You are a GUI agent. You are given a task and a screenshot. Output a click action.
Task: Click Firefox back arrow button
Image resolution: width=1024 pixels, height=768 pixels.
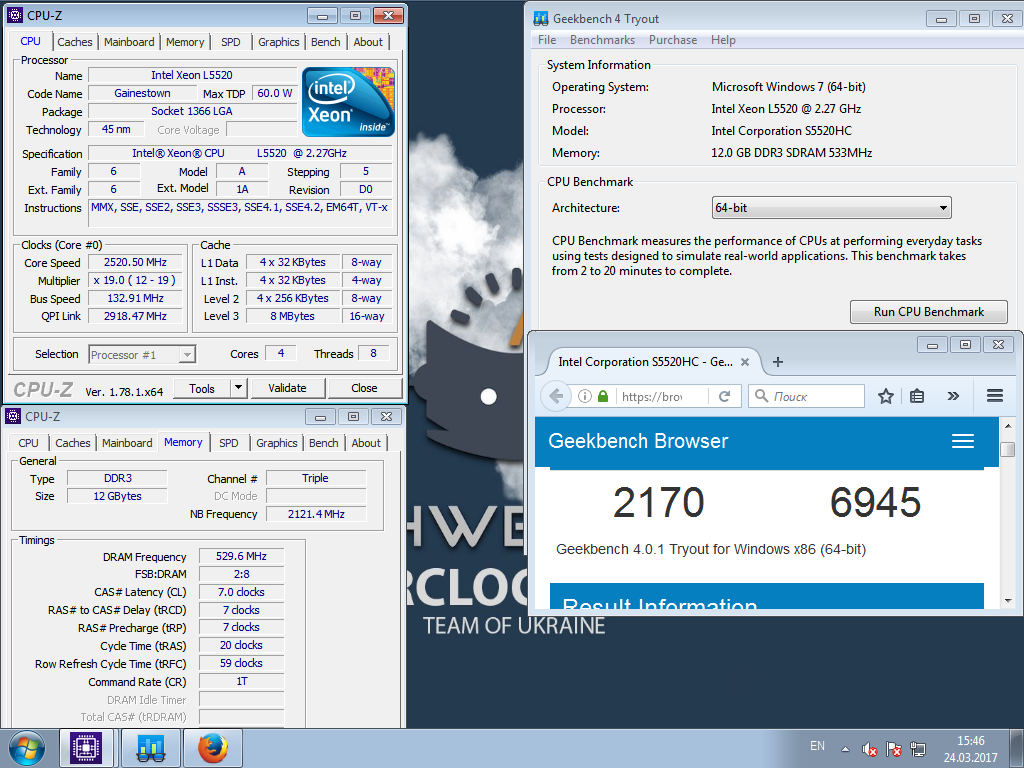tap(556, 396)
